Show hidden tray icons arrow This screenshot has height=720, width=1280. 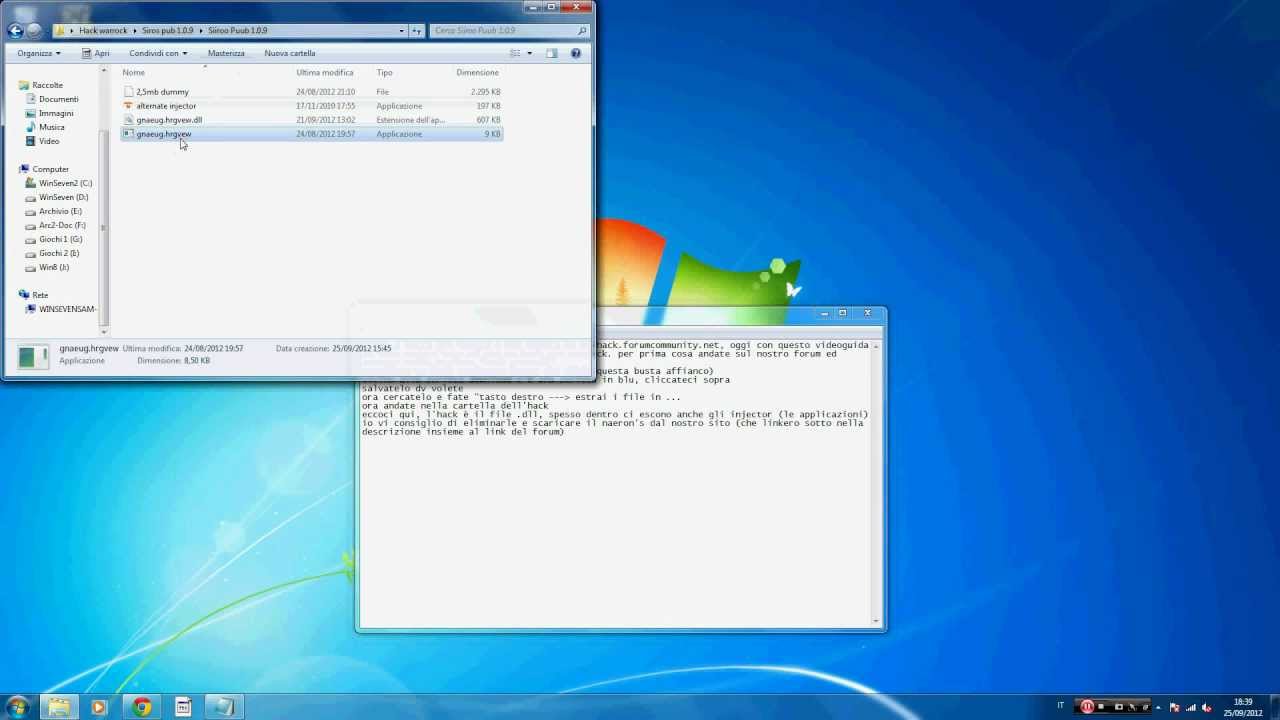[x=1160, y=707]
